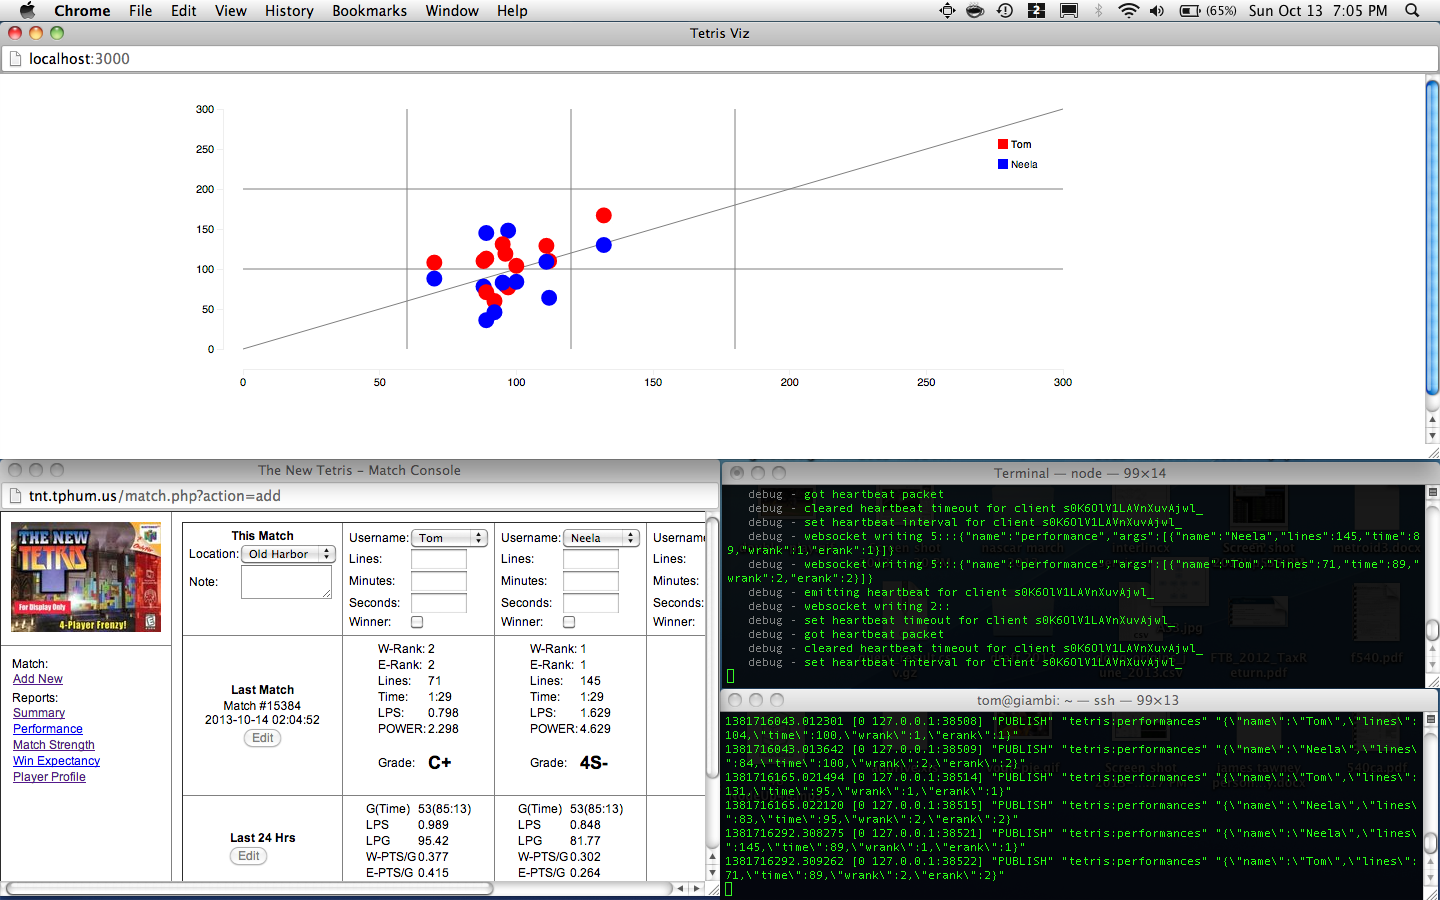This screenshot has height=900, width=1440.
Task: Click the volume speaker icon
Action: click(x=1157, y=11)
